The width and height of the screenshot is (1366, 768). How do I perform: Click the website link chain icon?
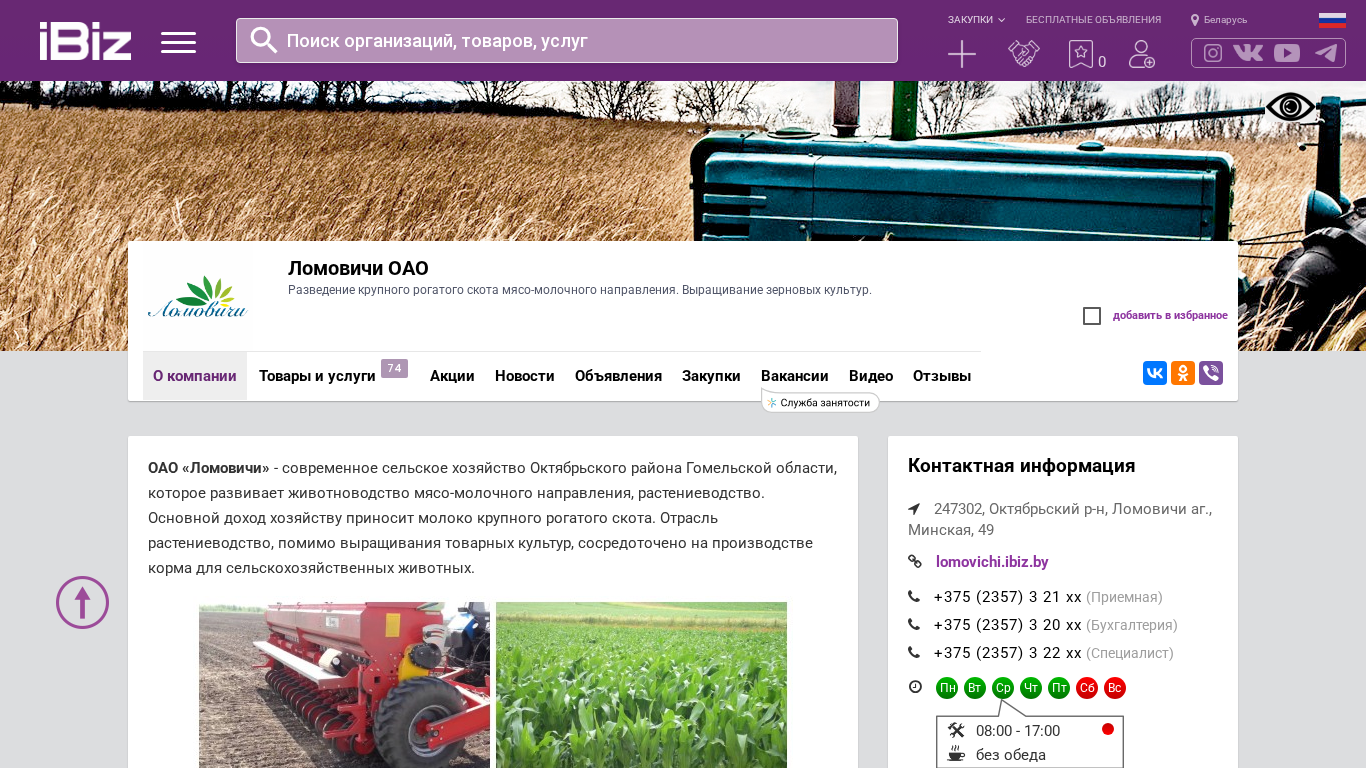click(914, 562)
